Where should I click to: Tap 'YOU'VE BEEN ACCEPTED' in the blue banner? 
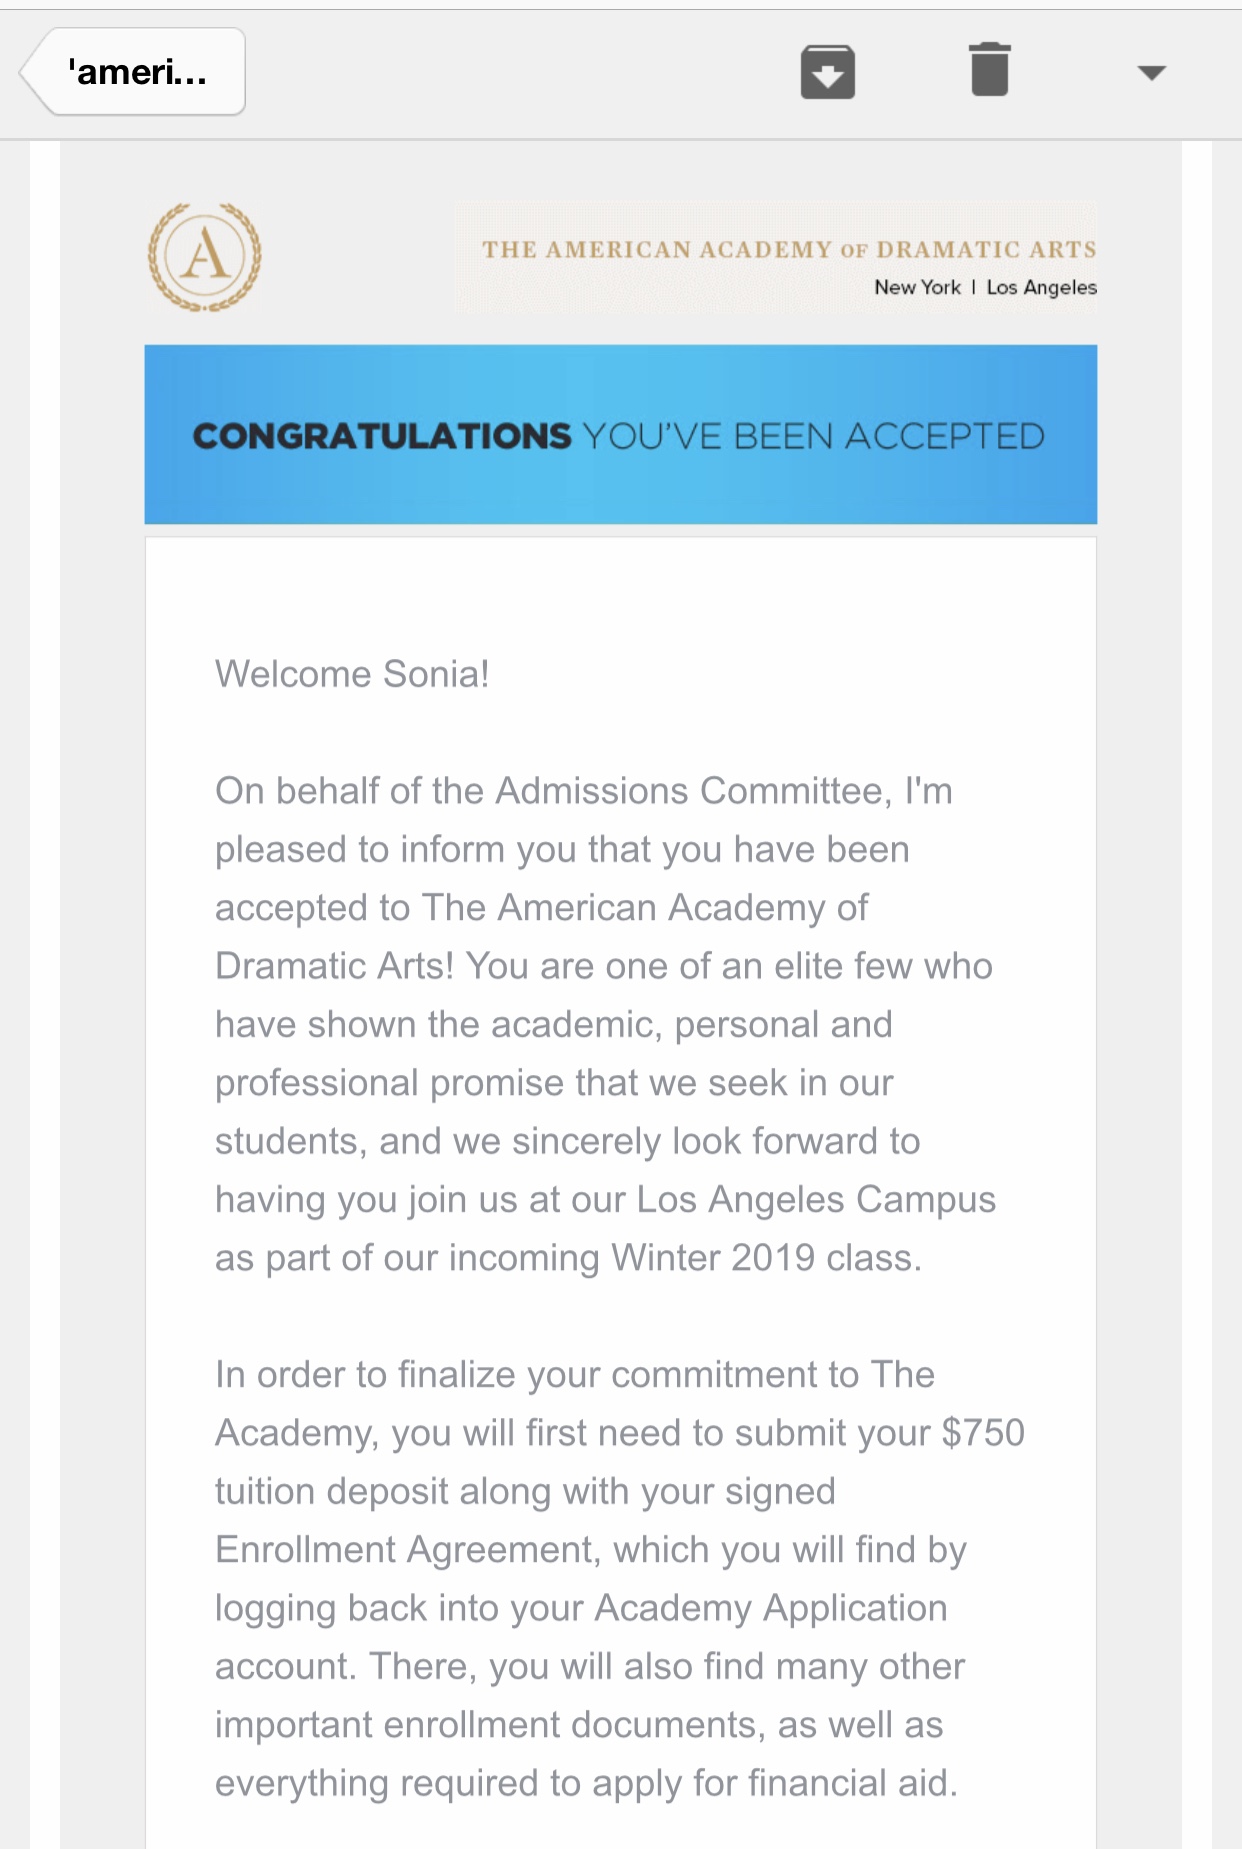click(814, 436)
